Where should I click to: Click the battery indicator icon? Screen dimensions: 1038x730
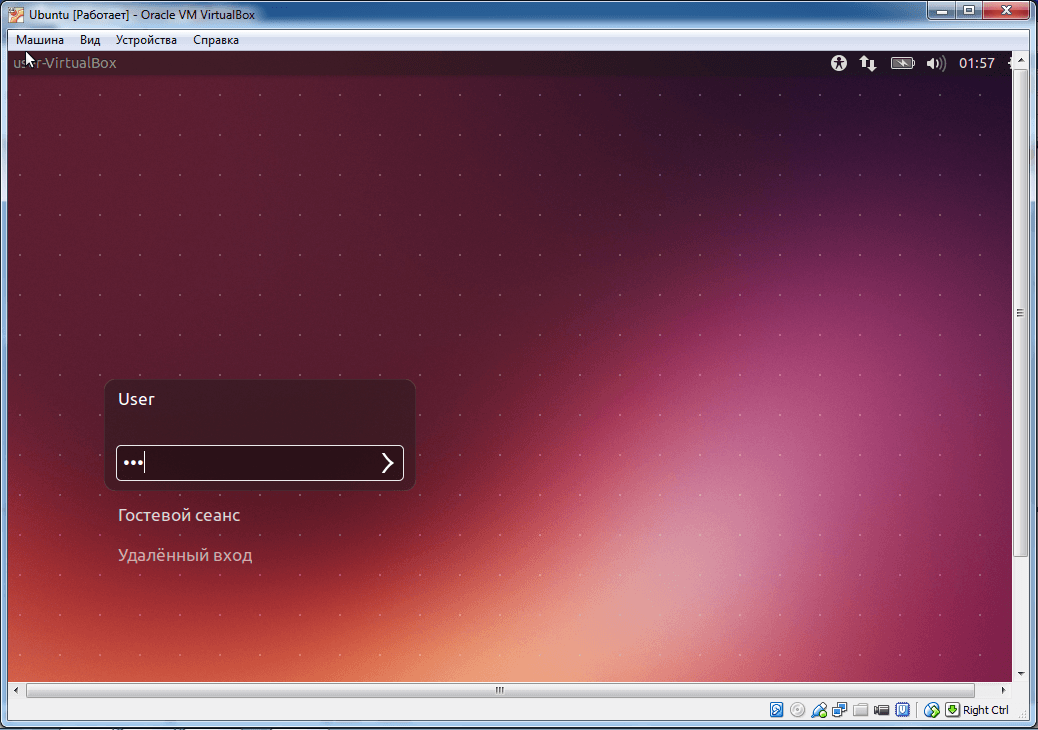902,63
